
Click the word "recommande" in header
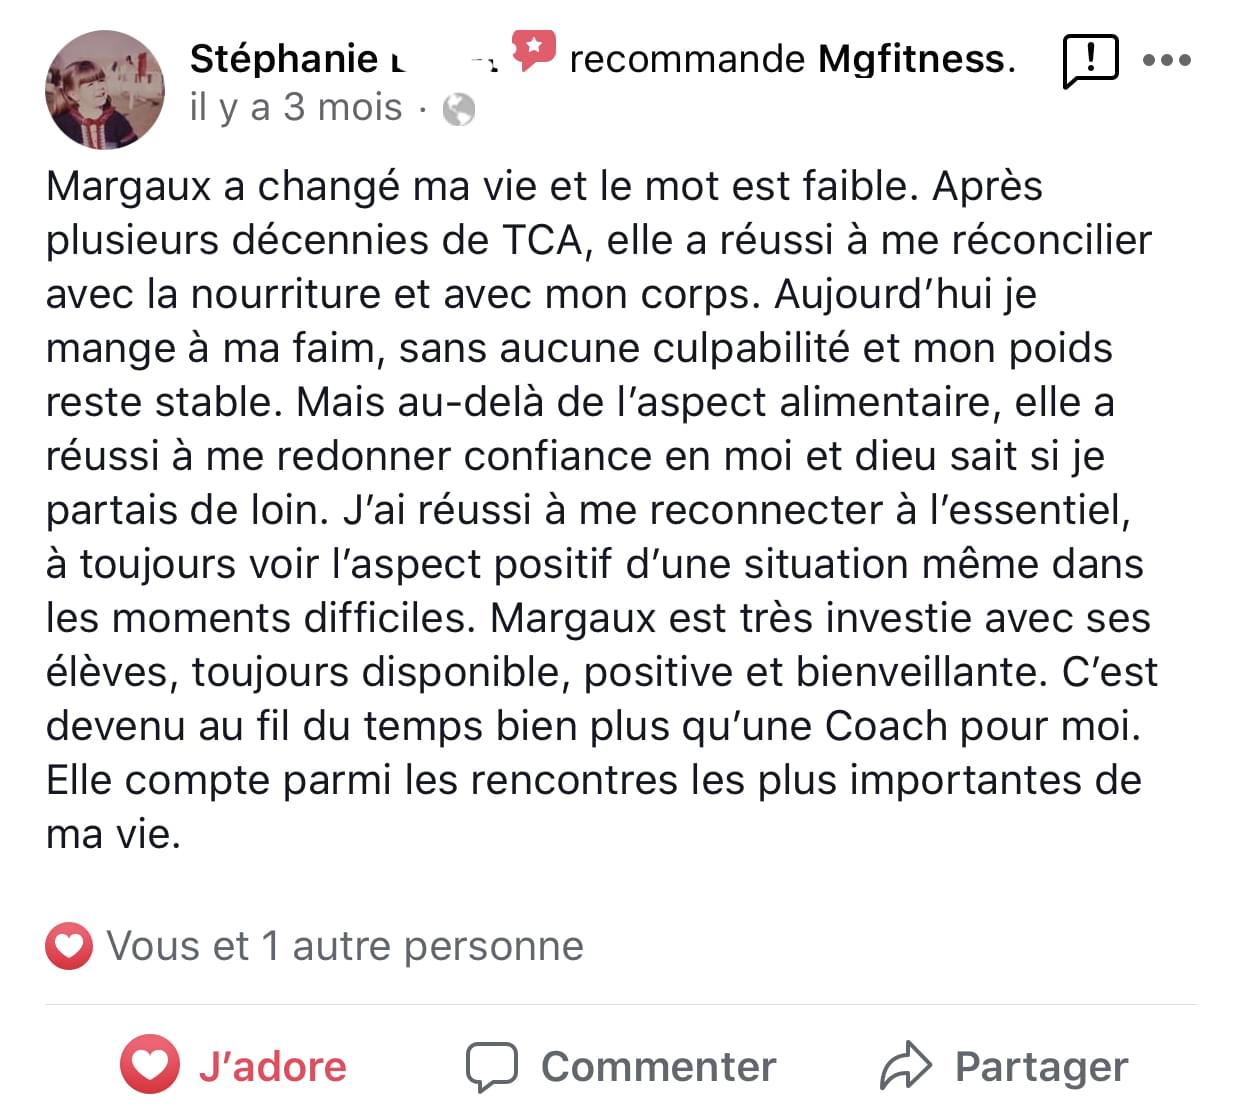point(687,60)
